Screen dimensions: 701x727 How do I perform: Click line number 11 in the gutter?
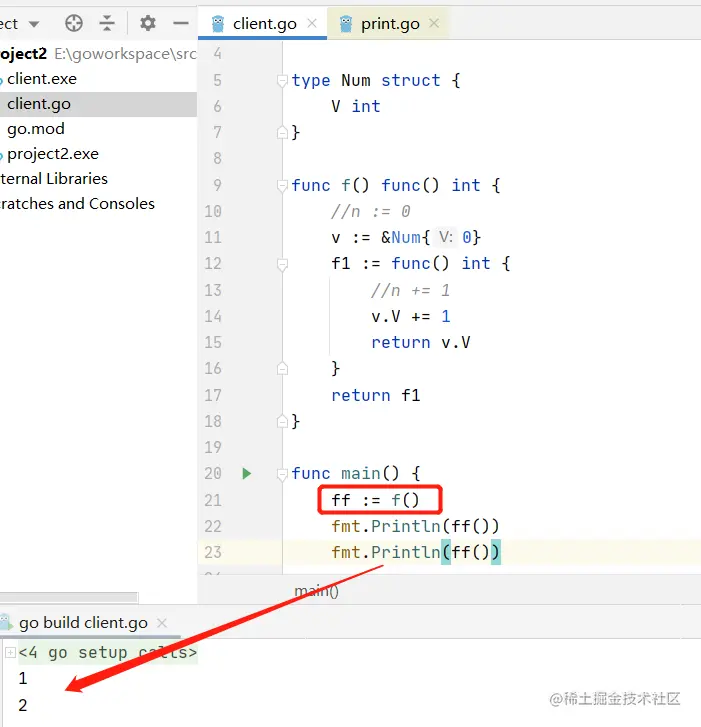(213, 237)
